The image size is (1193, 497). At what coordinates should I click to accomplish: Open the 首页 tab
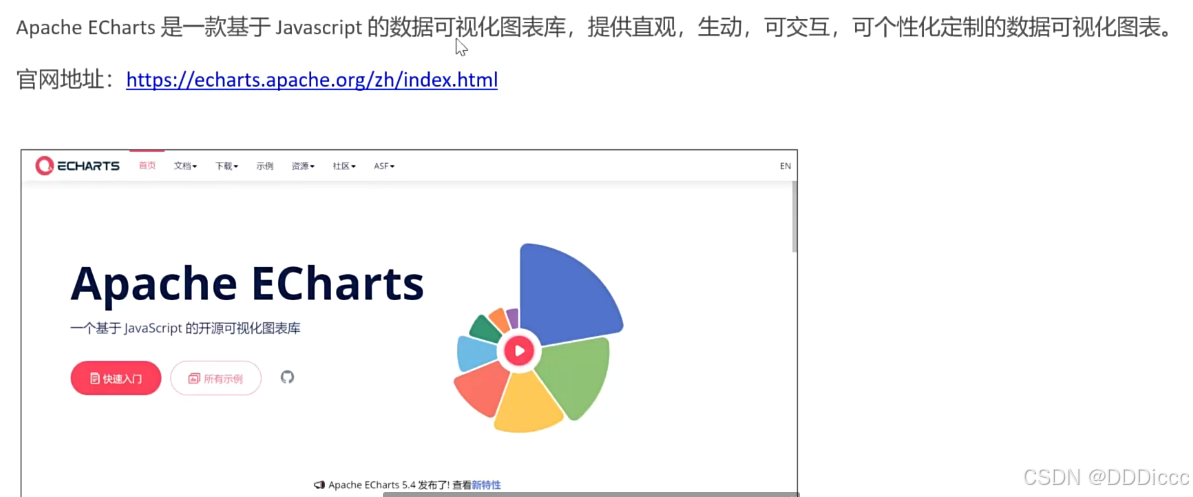(147, 166)
